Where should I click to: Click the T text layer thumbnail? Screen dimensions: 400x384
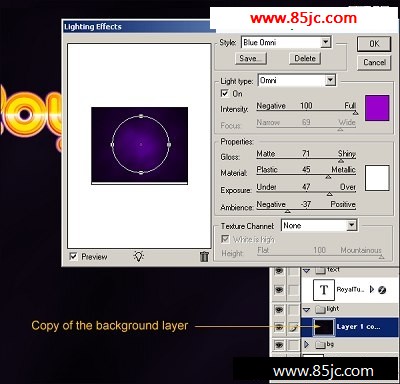point(324,290)
